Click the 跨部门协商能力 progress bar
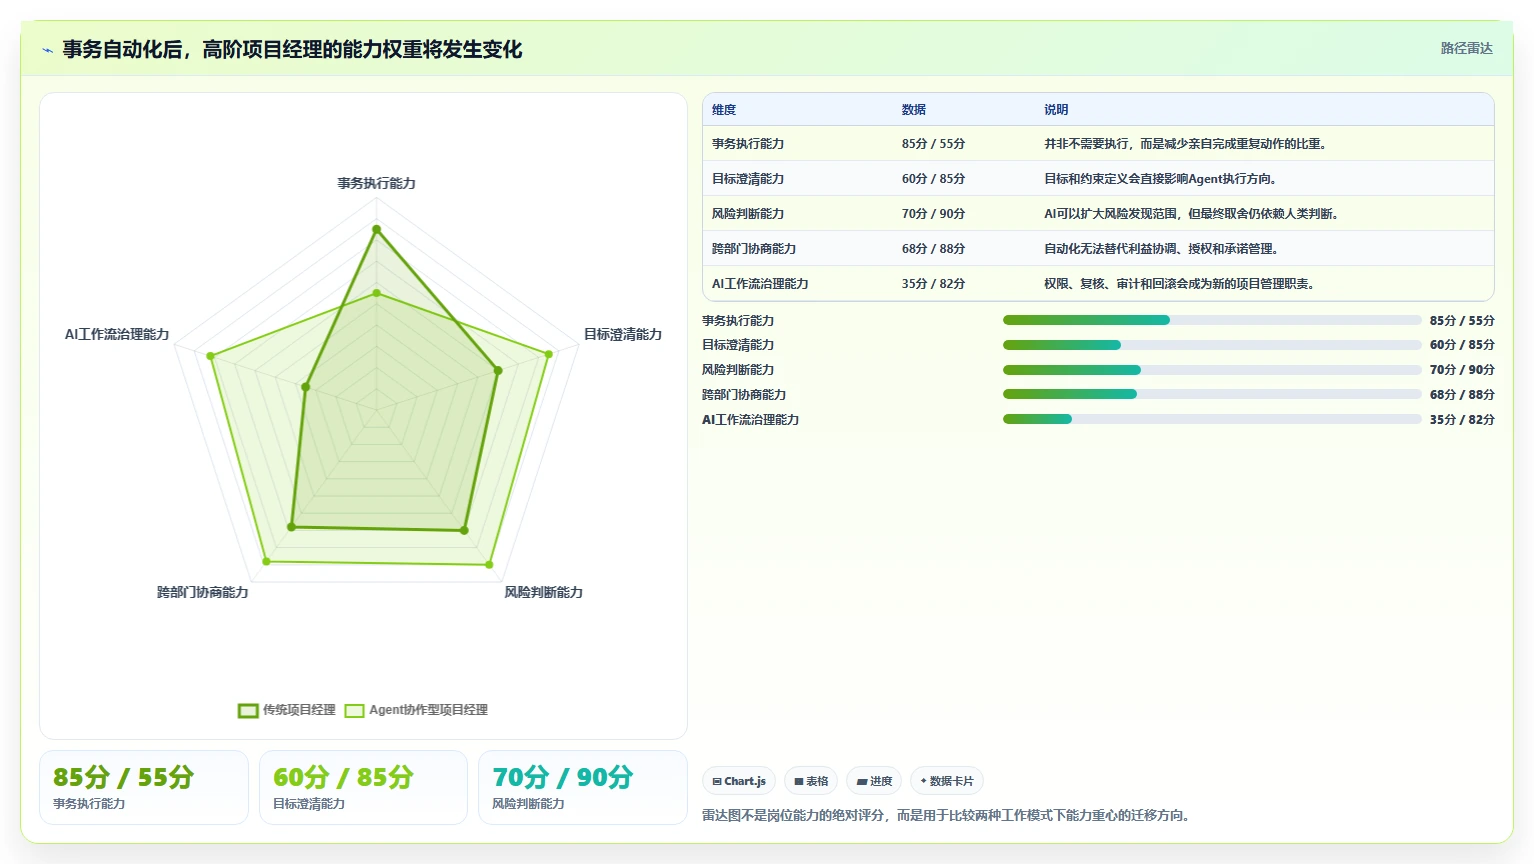This screenshot has width=1534, height=864. 1212,394
